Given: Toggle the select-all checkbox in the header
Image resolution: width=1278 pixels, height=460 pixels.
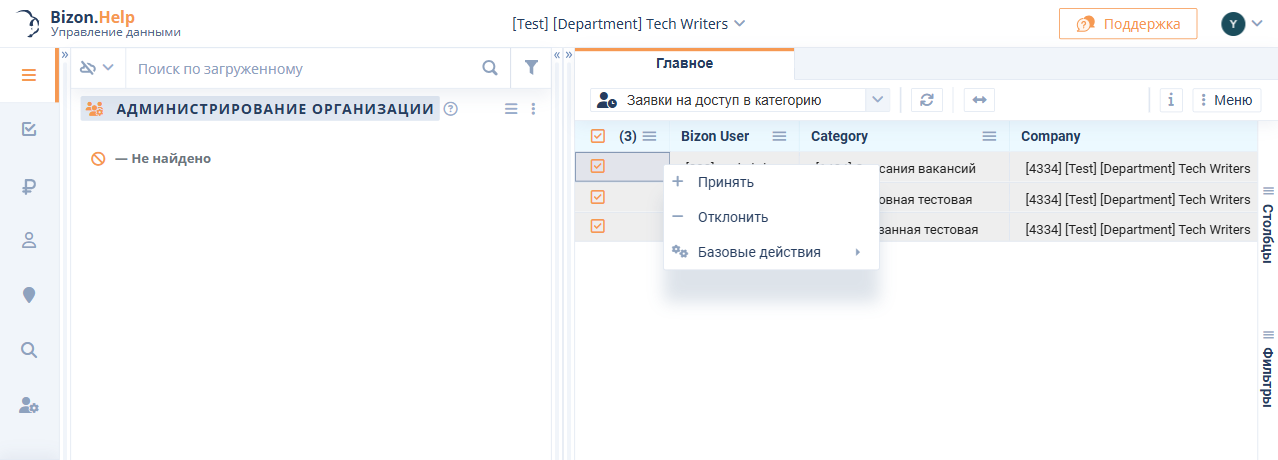Looking at the screenshot, I should (x=598, y=136).
